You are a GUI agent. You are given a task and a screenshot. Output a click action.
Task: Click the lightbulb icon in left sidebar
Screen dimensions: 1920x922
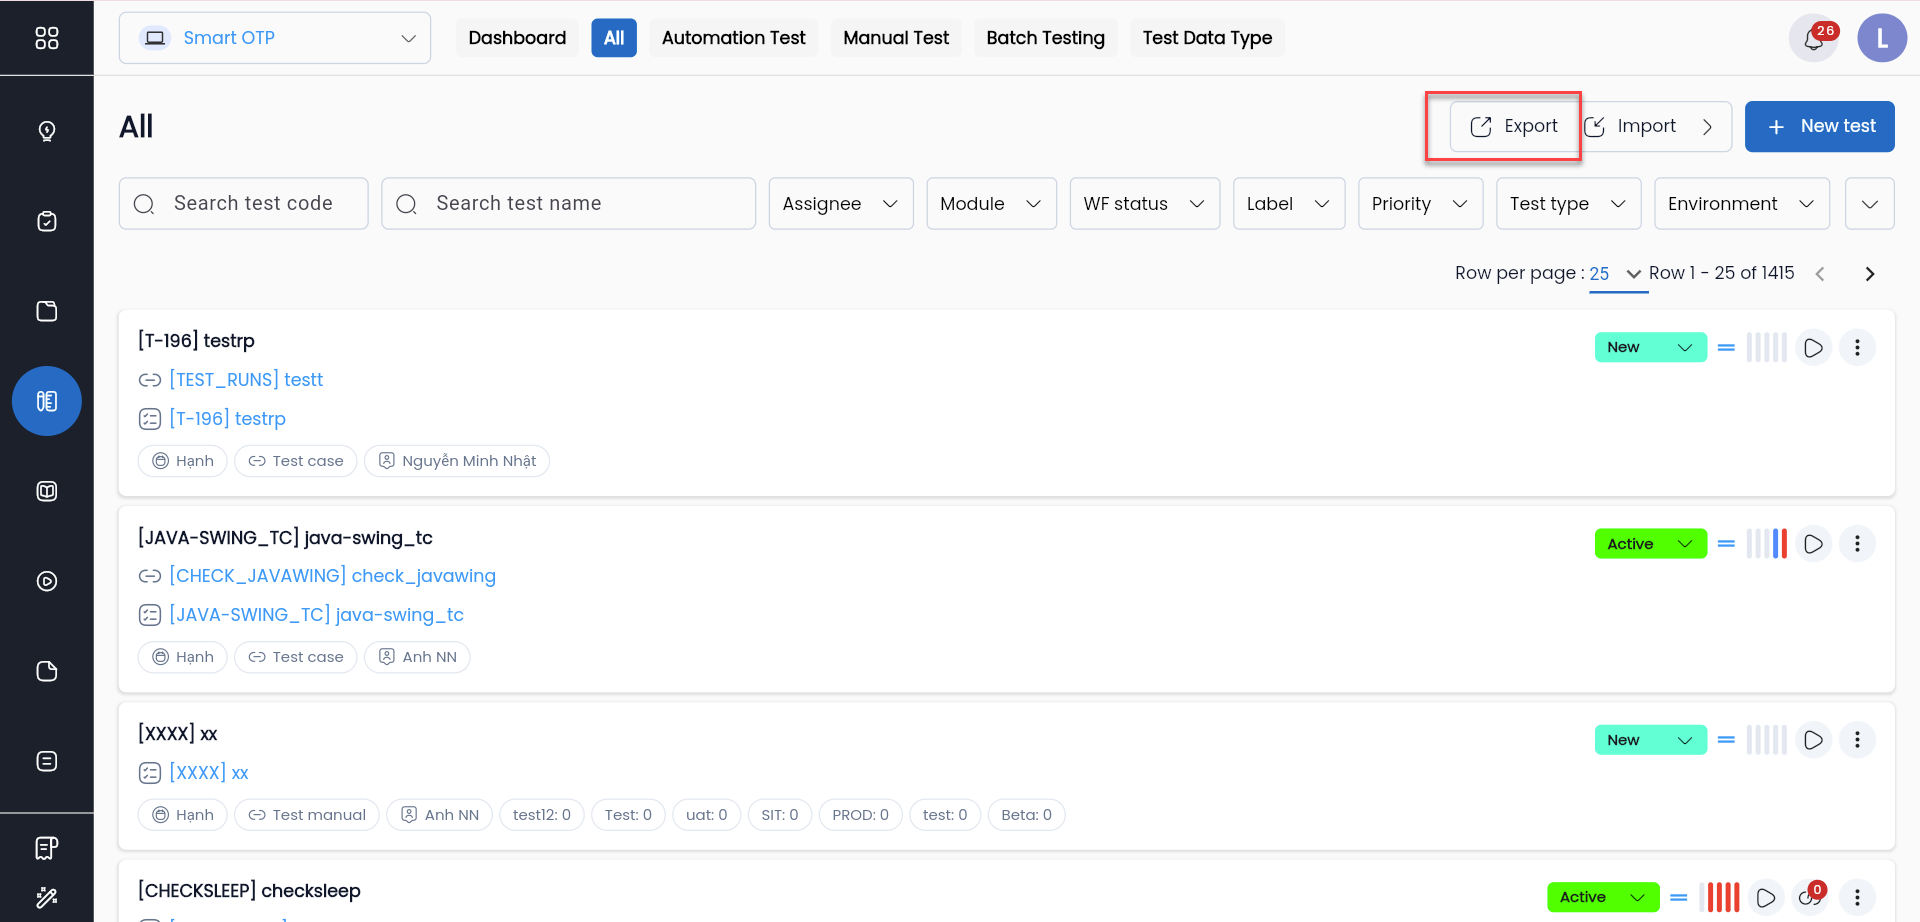point(46,131)
